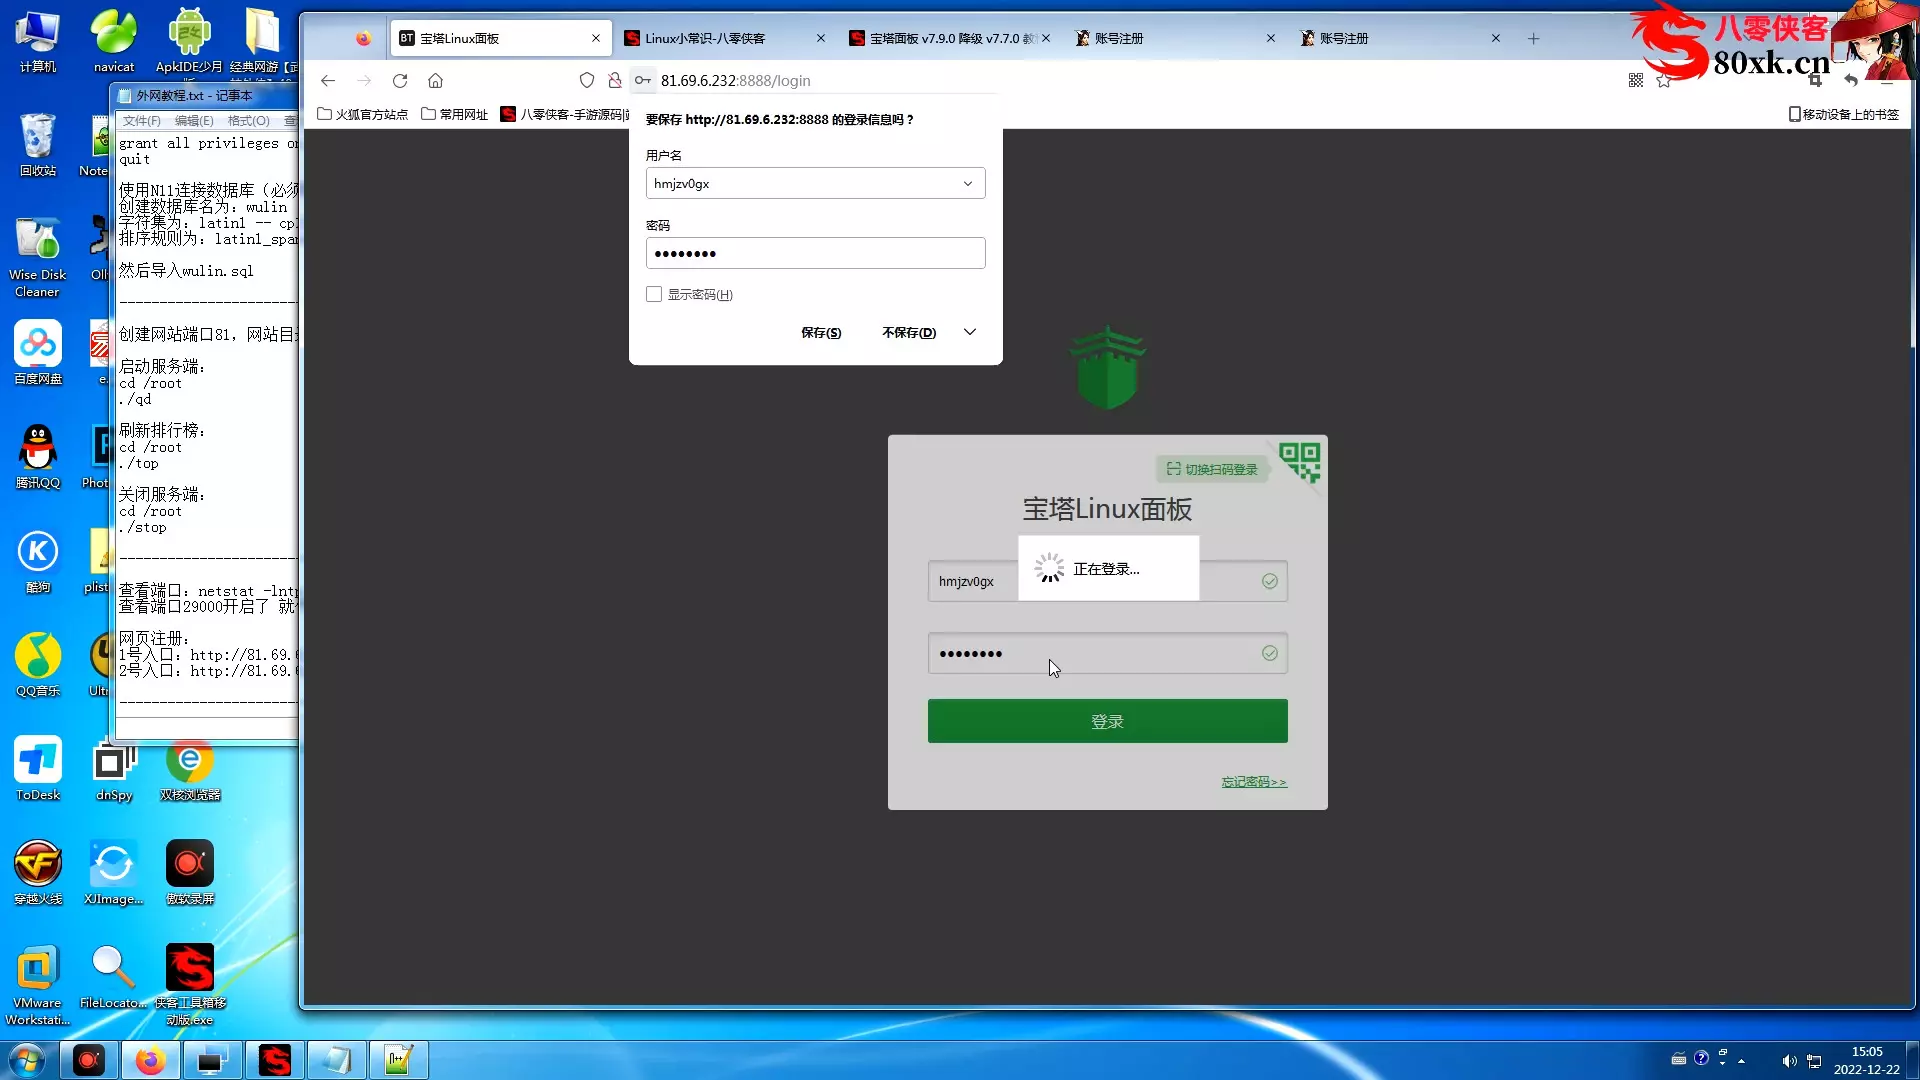1920x1080 pixels.
Task: Enable the show password checkbox
Action: [x=654, y=294]
